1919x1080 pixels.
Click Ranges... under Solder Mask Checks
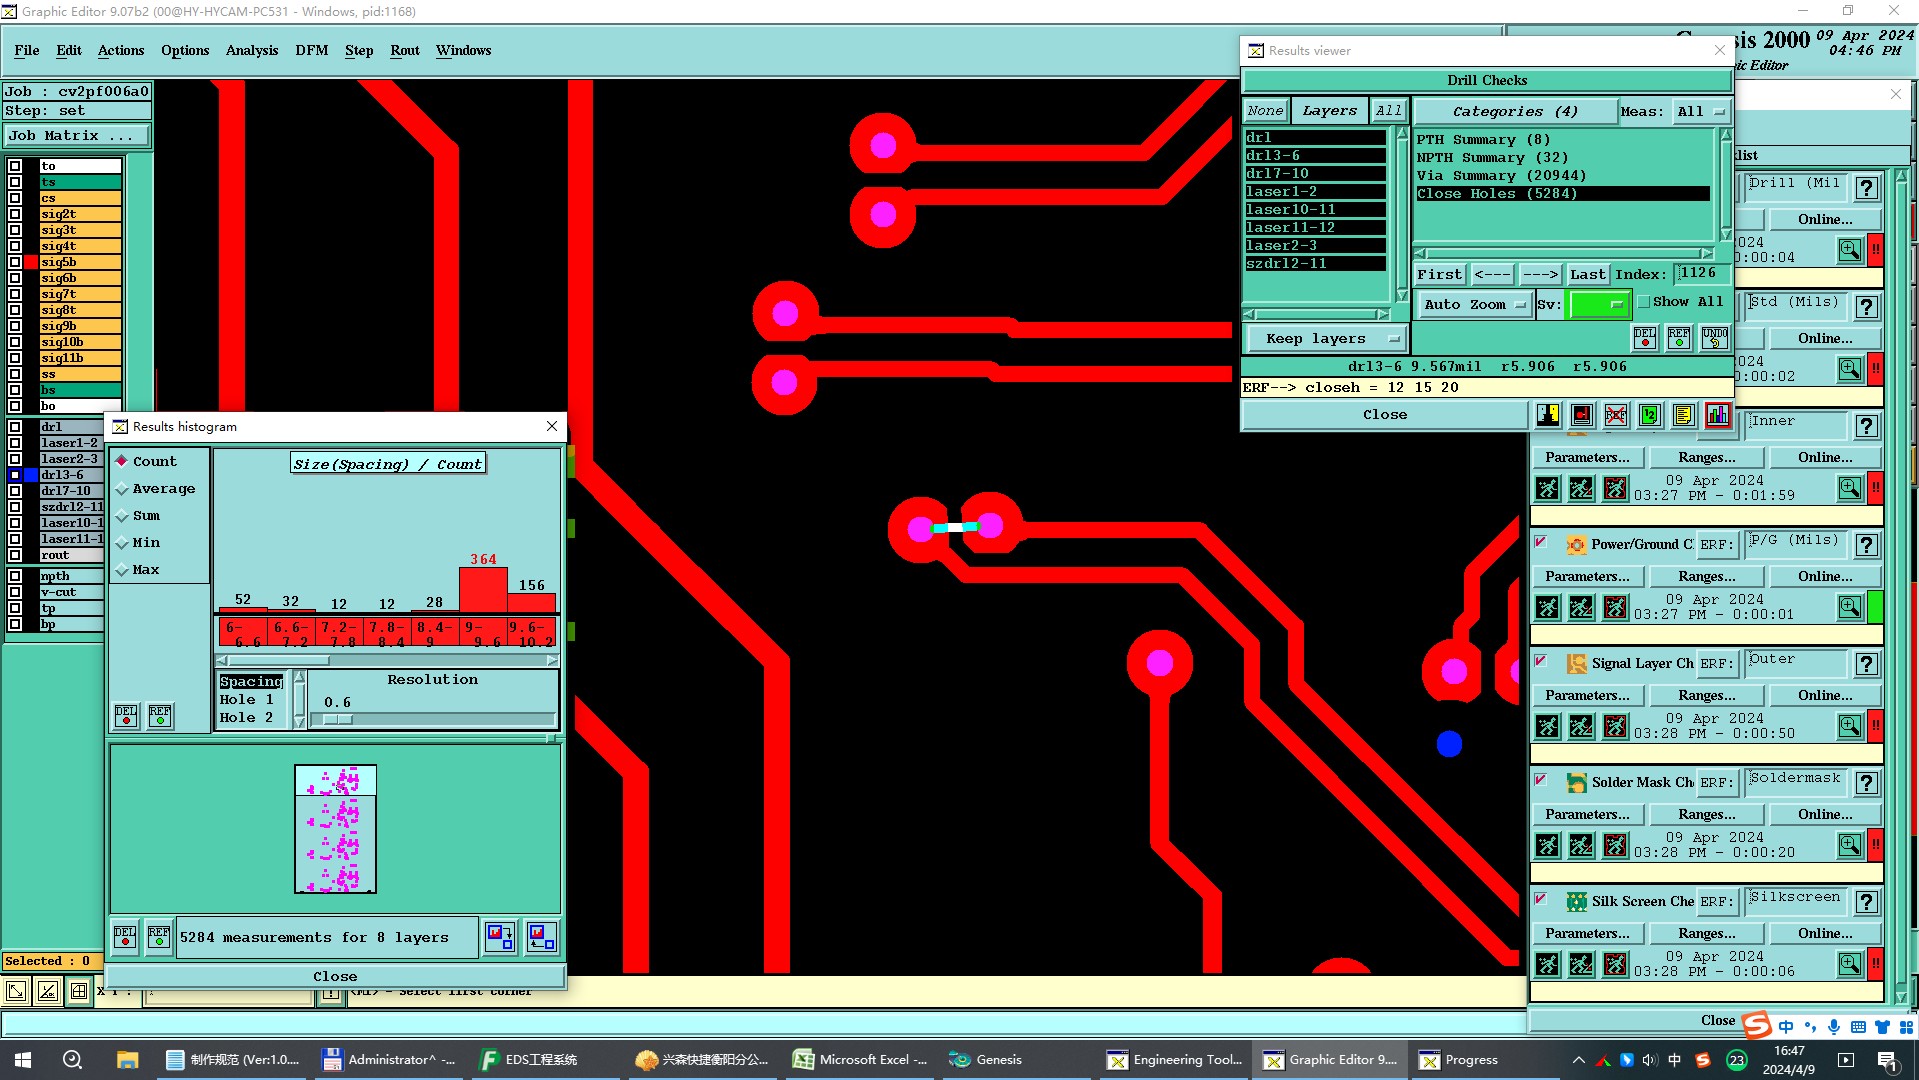(x=1707, y=814)
